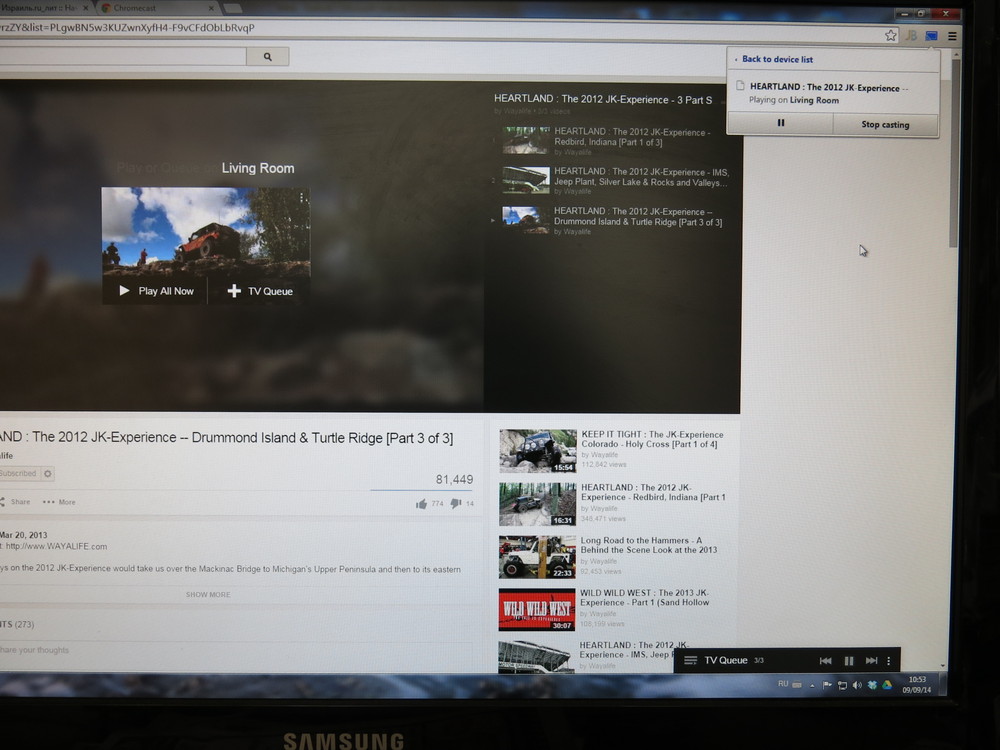Go back to device list
This screenshot has height=750, width=1000.
pyautogui.click(x=777, y=59)
